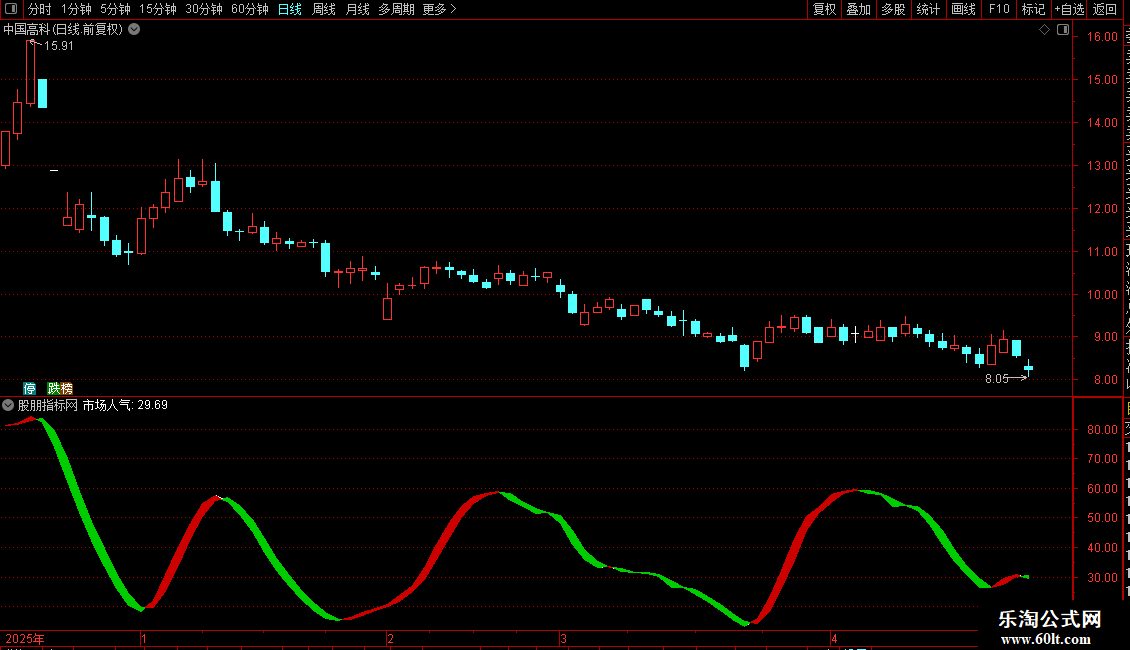Click the 中国高科(日线.前复权) chart title
The height and width of the screenshot is (650, 1130).
(x=63, y=30)
